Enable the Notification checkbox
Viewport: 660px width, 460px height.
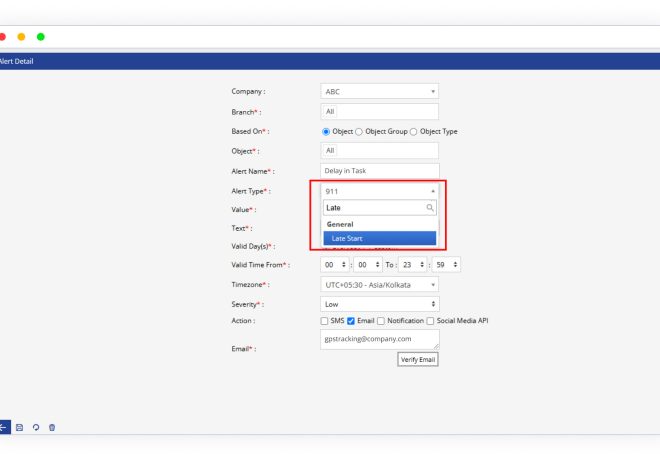381,321
